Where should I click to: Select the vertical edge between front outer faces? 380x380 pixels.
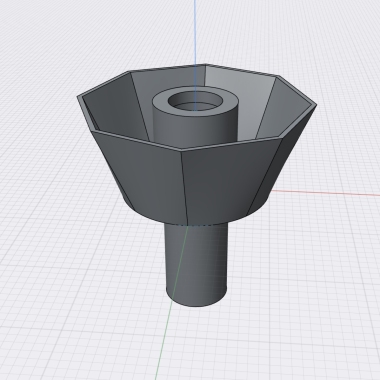coord(185,187)
